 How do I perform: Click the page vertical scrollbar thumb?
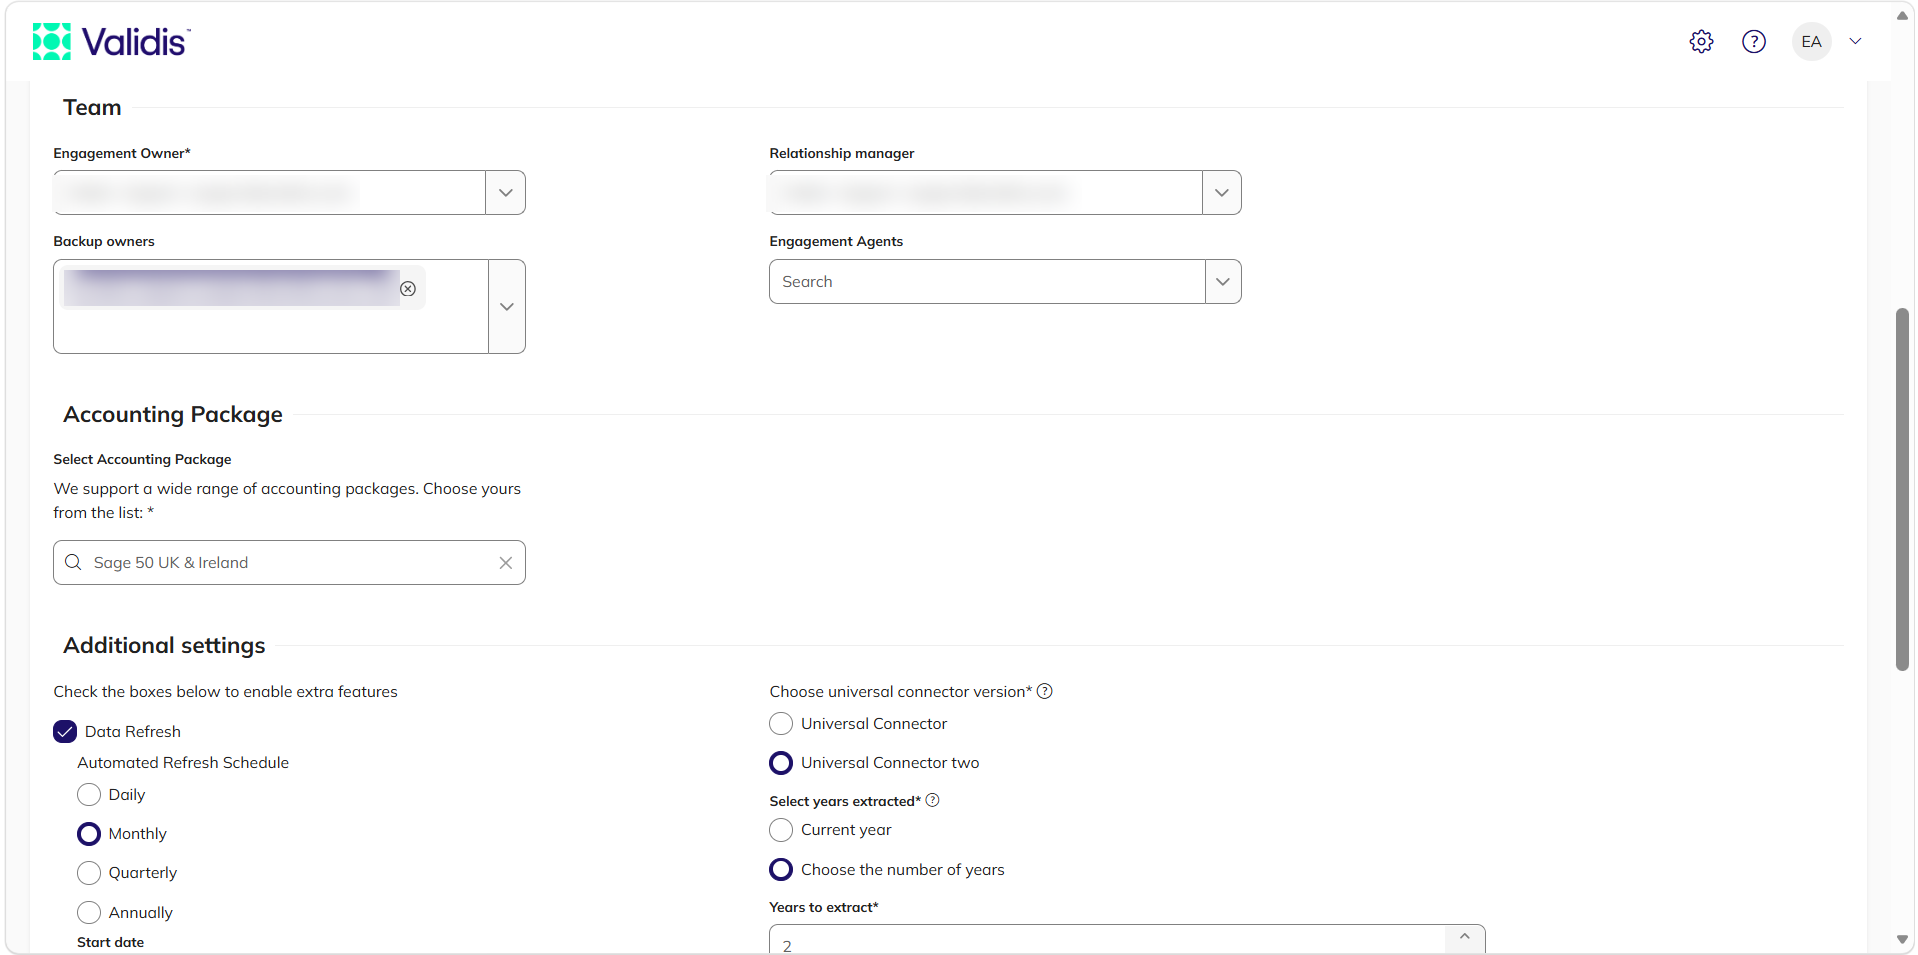tap(1902, 489)
